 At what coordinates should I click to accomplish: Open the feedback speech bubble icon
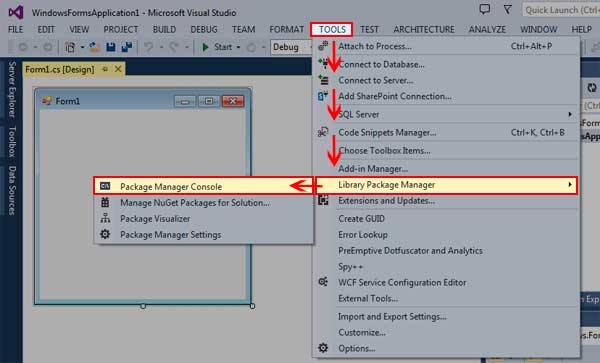(x=484, y=10)
